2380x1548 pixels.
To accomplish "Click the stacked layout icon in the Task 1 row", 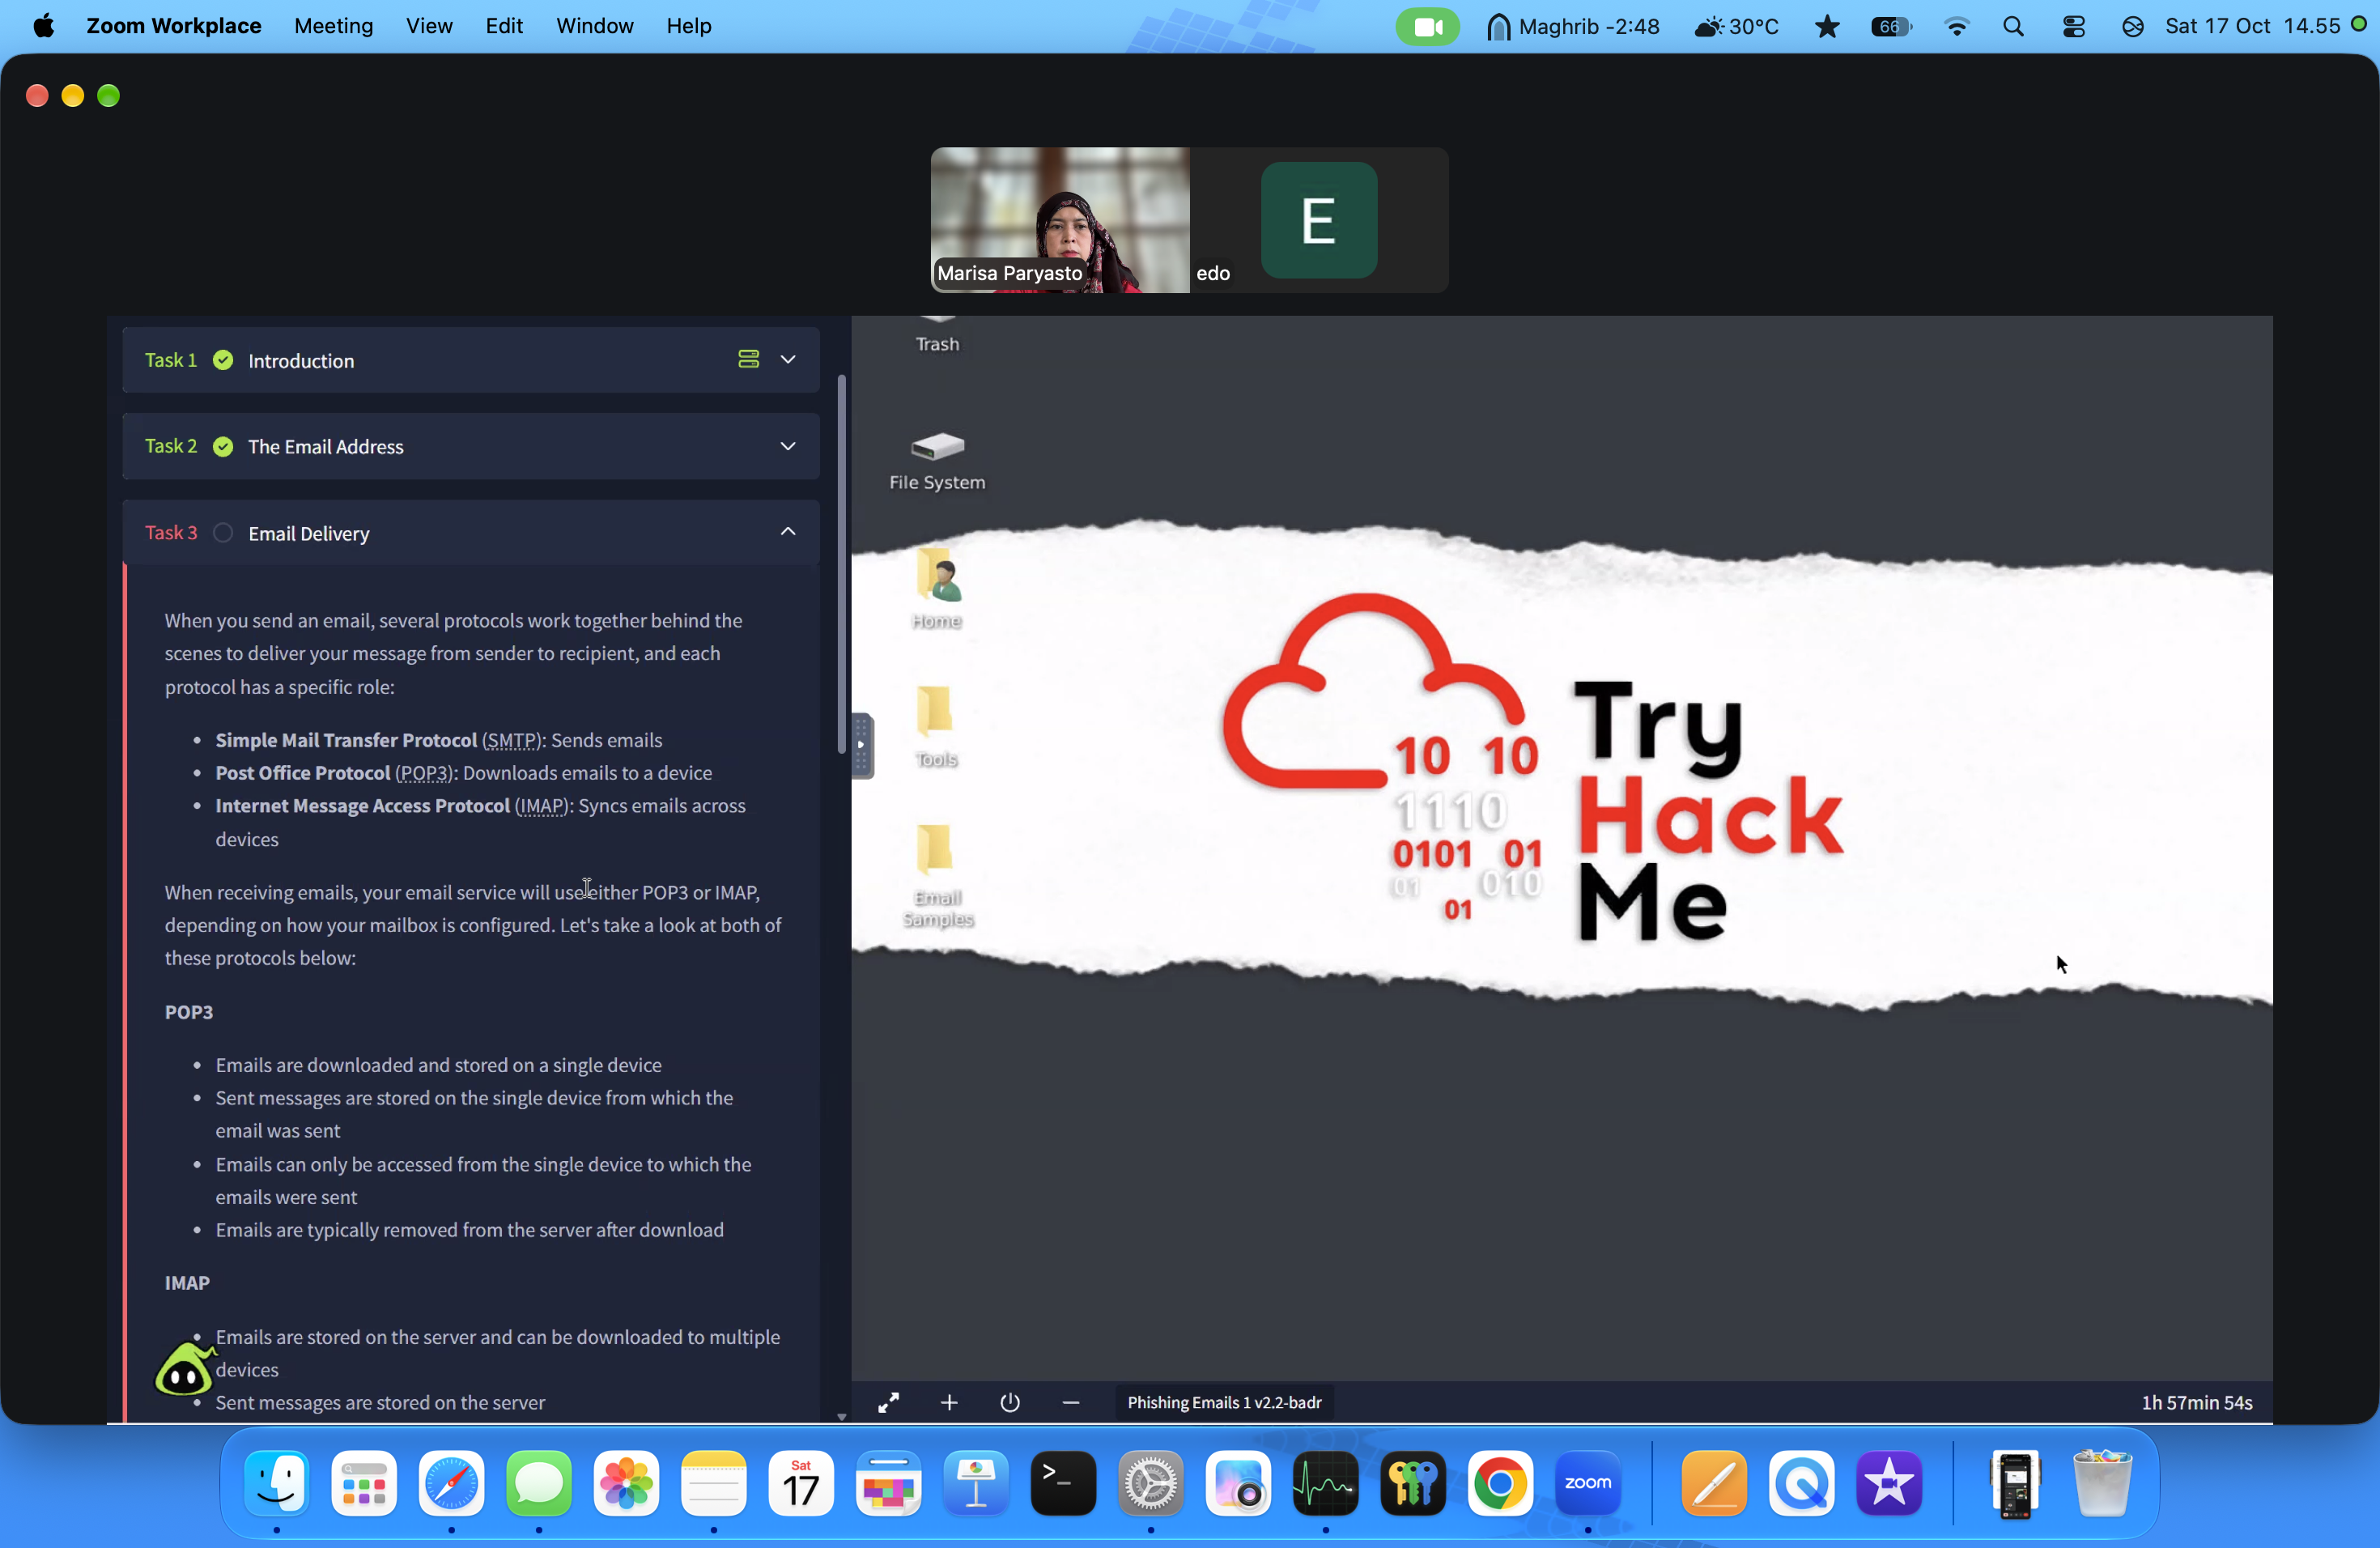I will 748,359.
